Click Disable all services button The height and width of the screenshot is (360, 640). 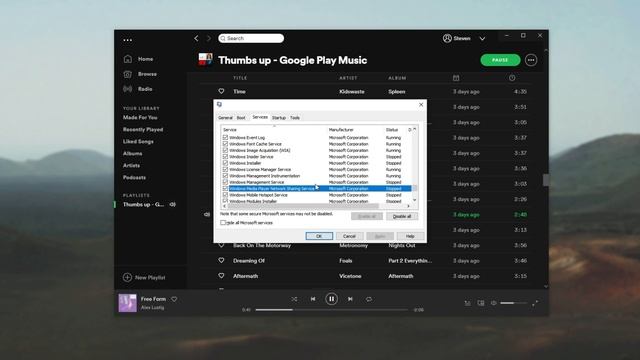(402, 216)
